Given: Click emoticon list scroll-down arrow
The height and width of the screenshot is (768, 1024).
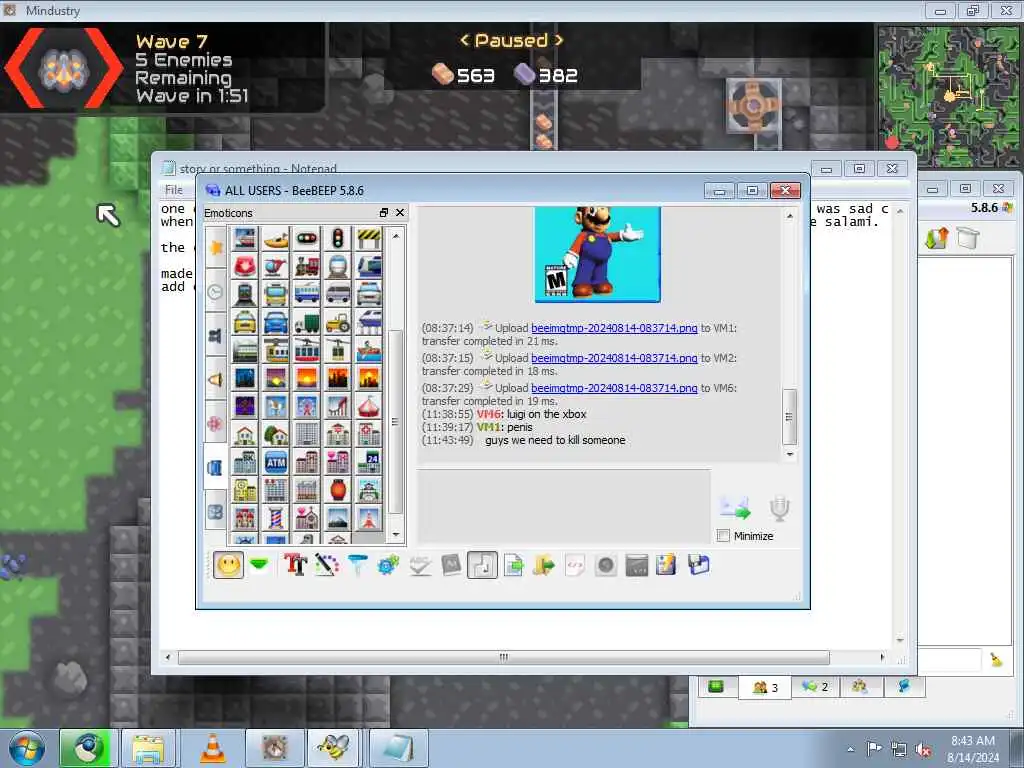Looking at the screenshot, I should (x=395, y=535).
